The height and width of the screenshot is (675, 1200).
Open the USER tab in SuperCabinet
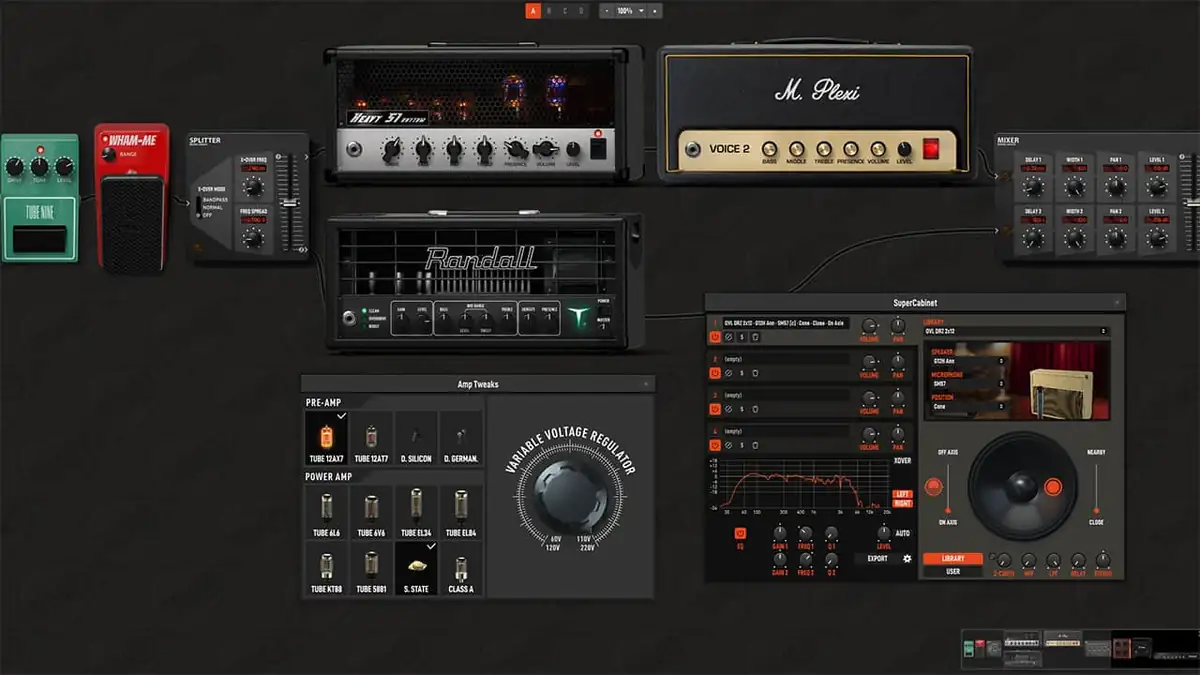(952, 570)
